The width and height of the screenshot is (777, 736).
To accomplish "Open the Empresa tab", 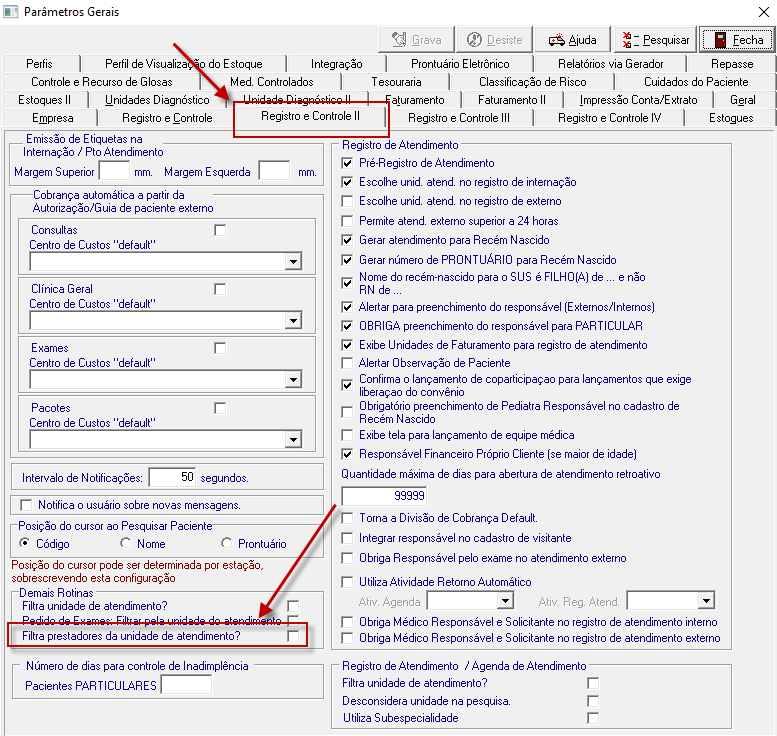I will 53,118.
